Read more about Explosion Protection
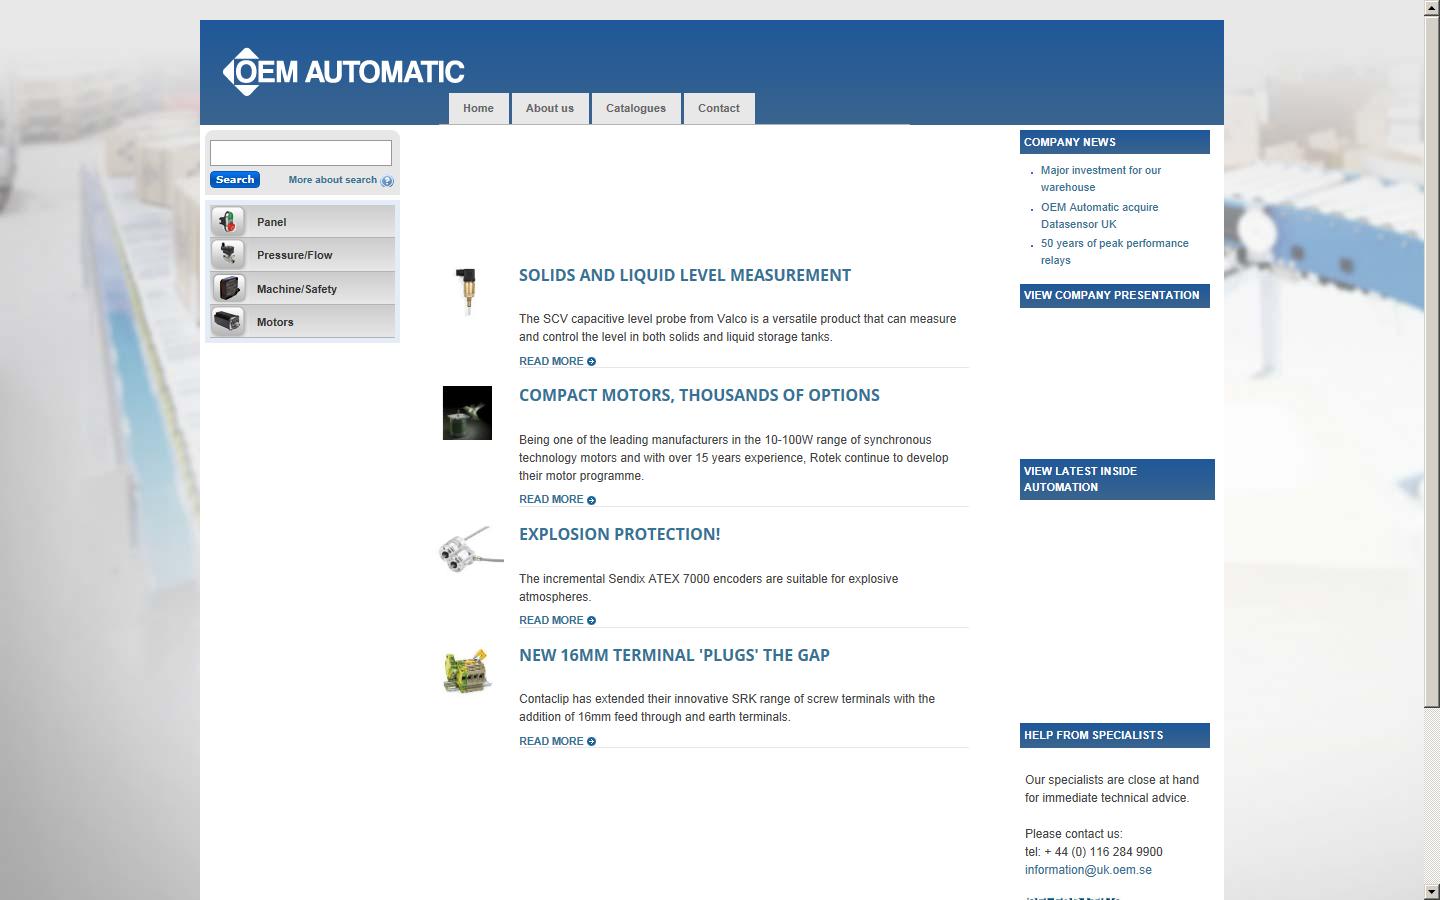This screenshot has width=1440, height=900. pos(556,620)
